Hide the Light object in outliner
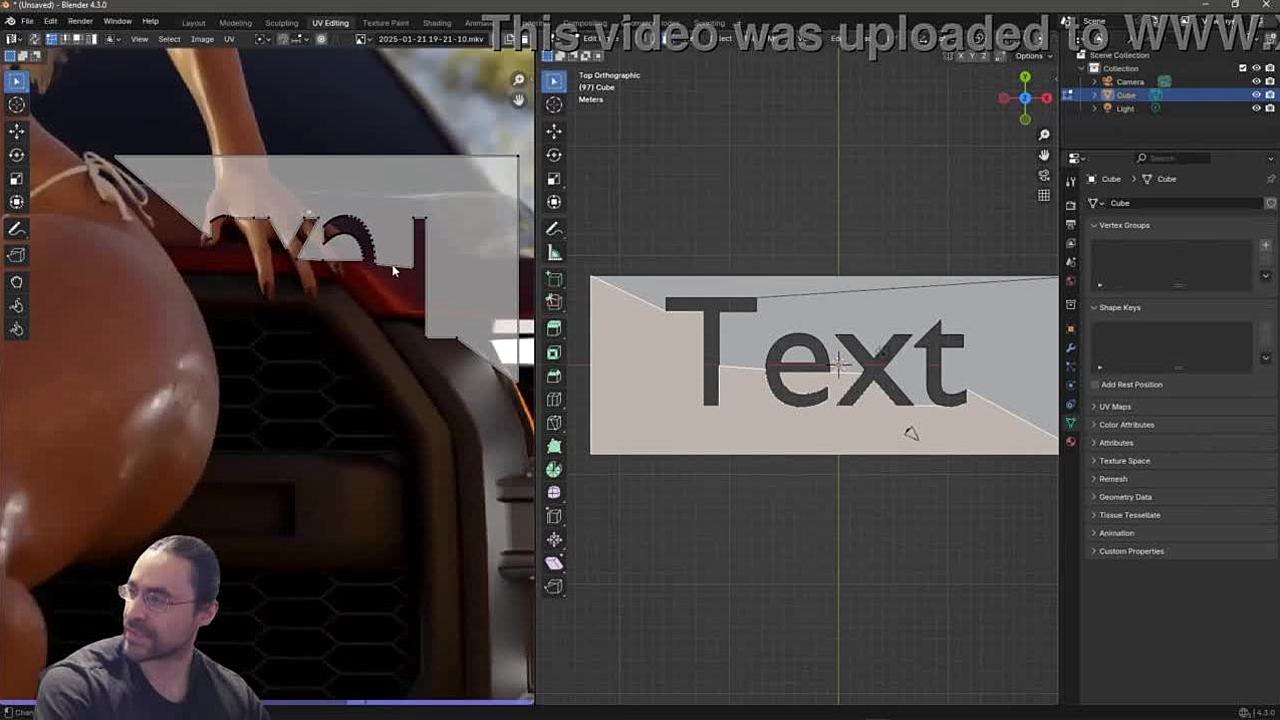Viewport: 1280px width, 720px height. pyautogui.click(x=1257, y=108)
